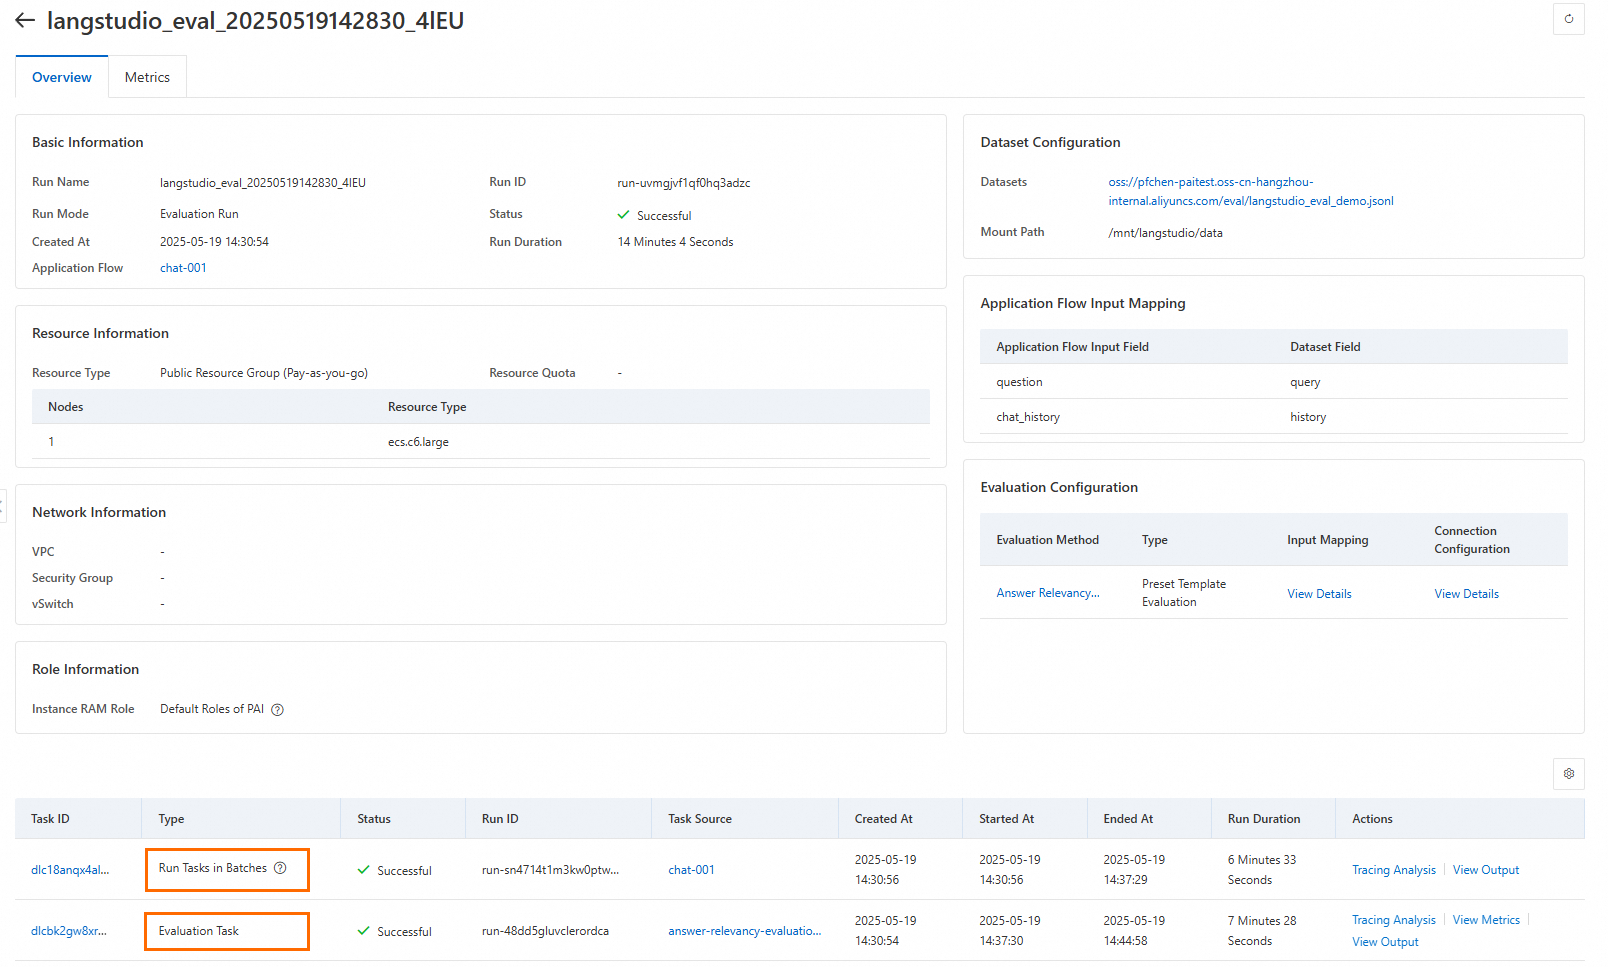Click the refresh icon at top right
This screenshot has height=967, width=1608.
[x=1568, y=19]
